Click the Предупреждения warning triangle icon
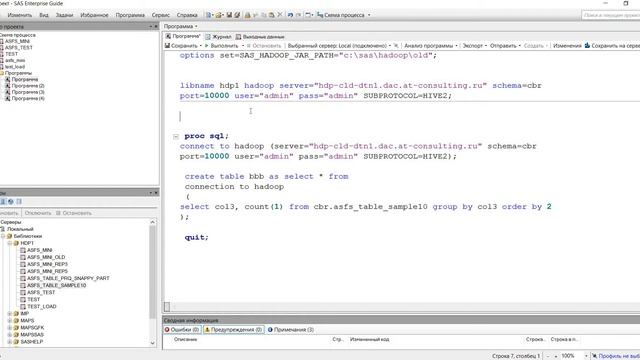Screen dimensions: 640x360 [x=207, y=330]
